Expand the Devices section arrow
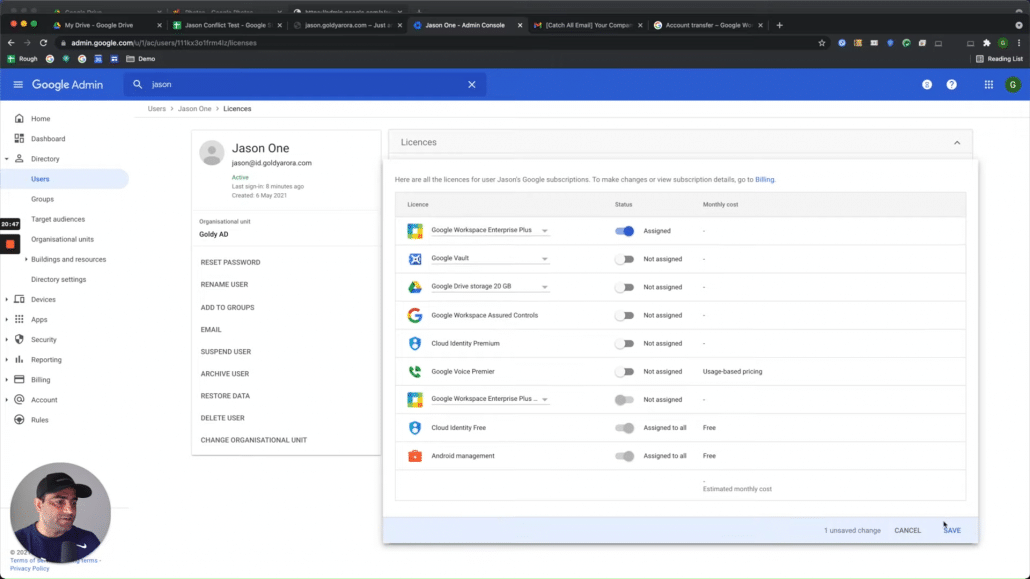This screenshot has width=1030, height=579. [7, 299]
